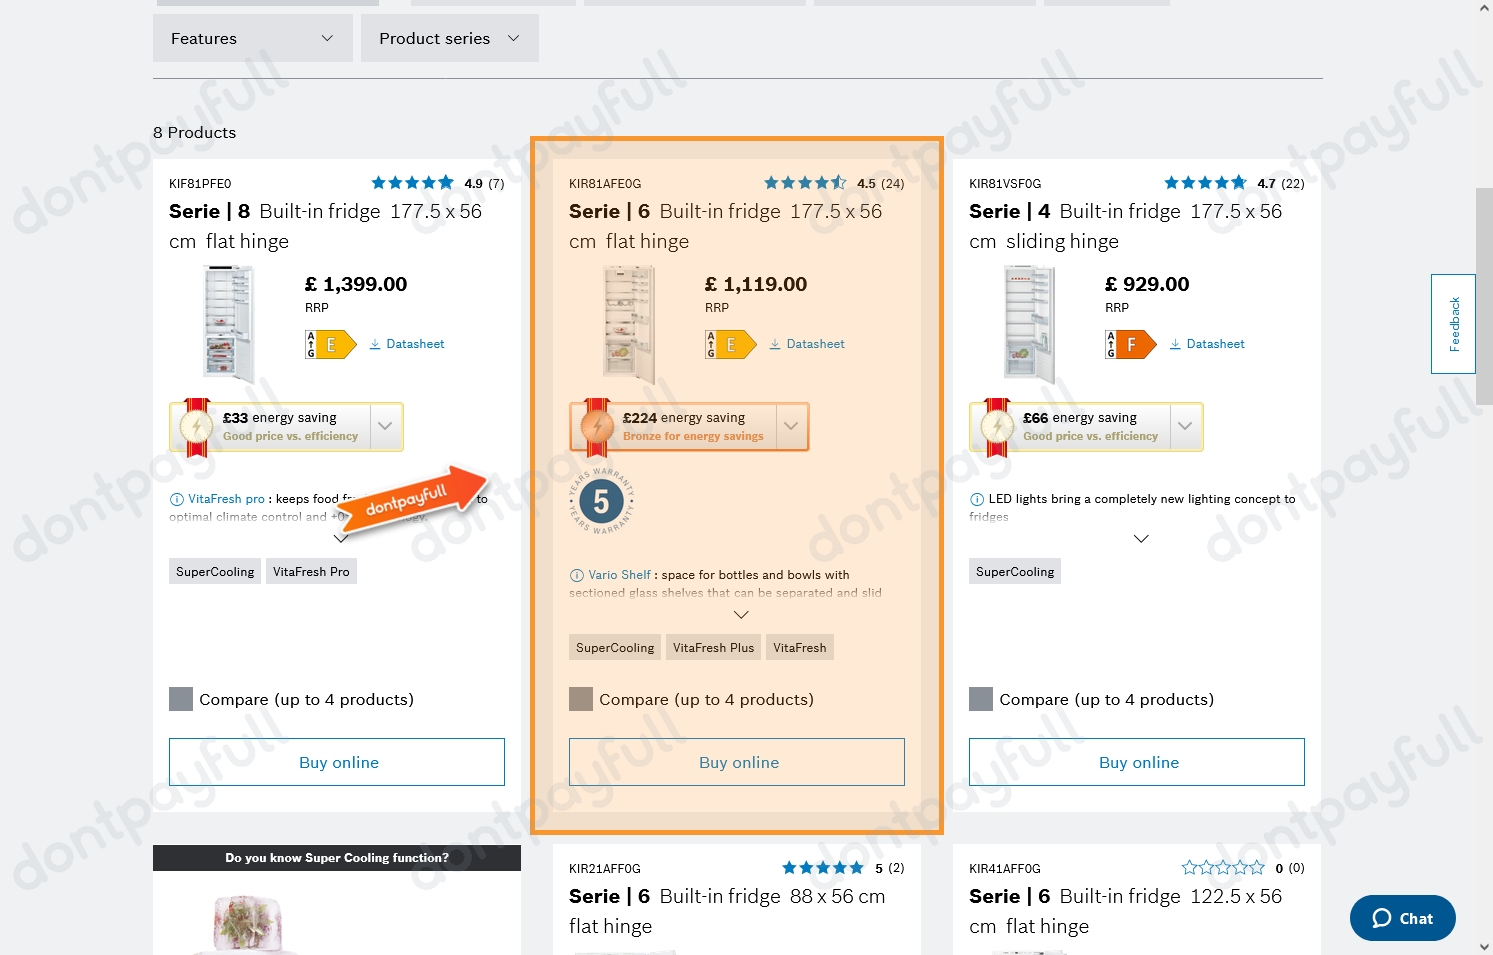Check Compare box for KIR81VSF0G fridge
The width and height of the screenshot is (1493, 955).
[981, 699]
